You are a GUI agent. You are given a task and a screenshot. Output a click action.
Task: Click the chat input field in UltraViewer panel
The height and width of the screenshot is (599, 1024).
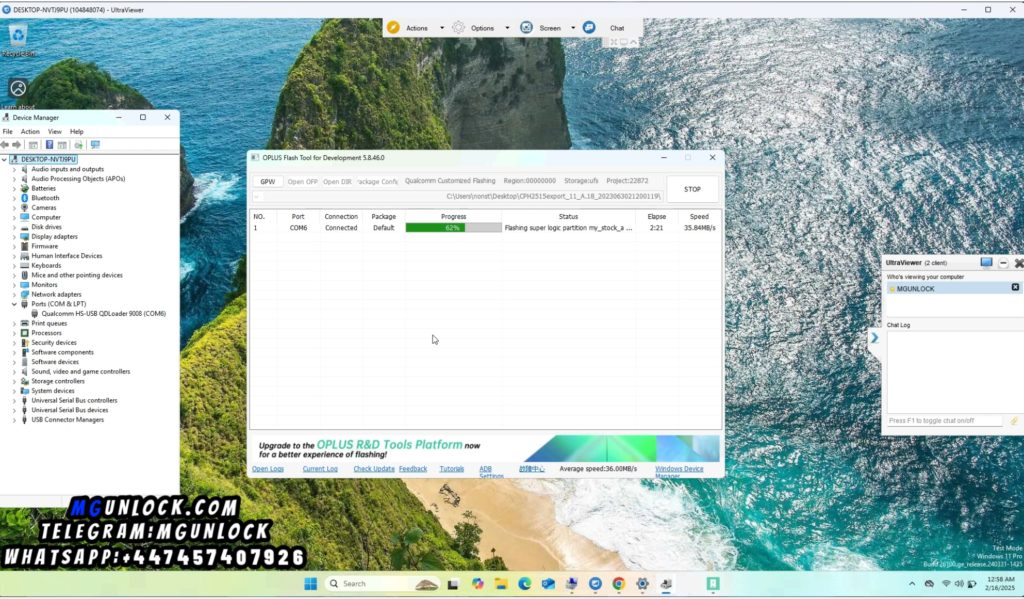coord(944,421)
